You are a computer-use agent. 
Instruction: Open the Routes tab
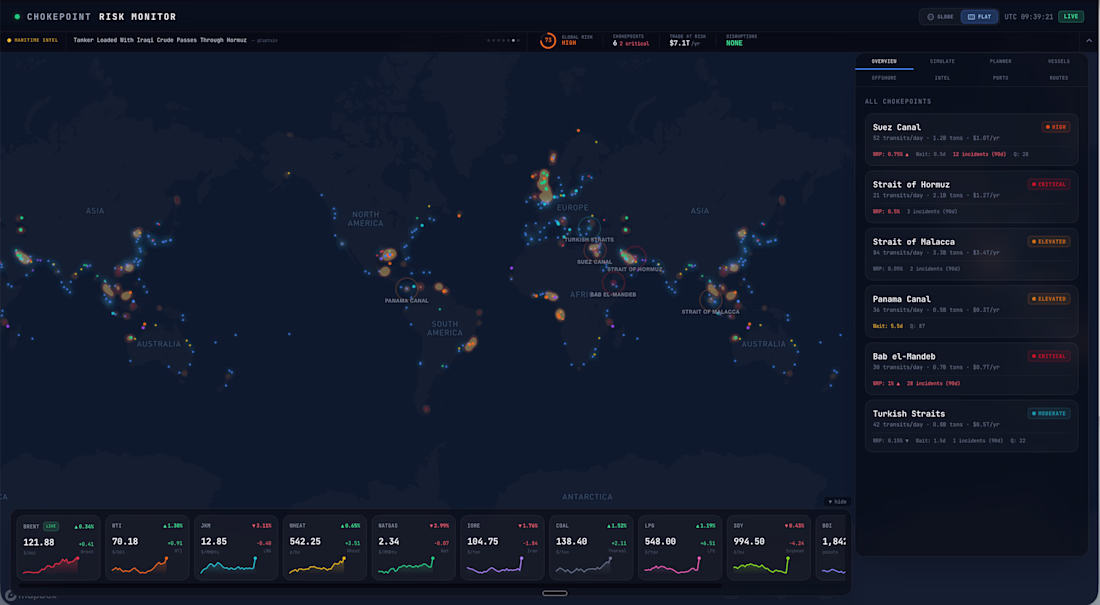tap(1059, 78)
